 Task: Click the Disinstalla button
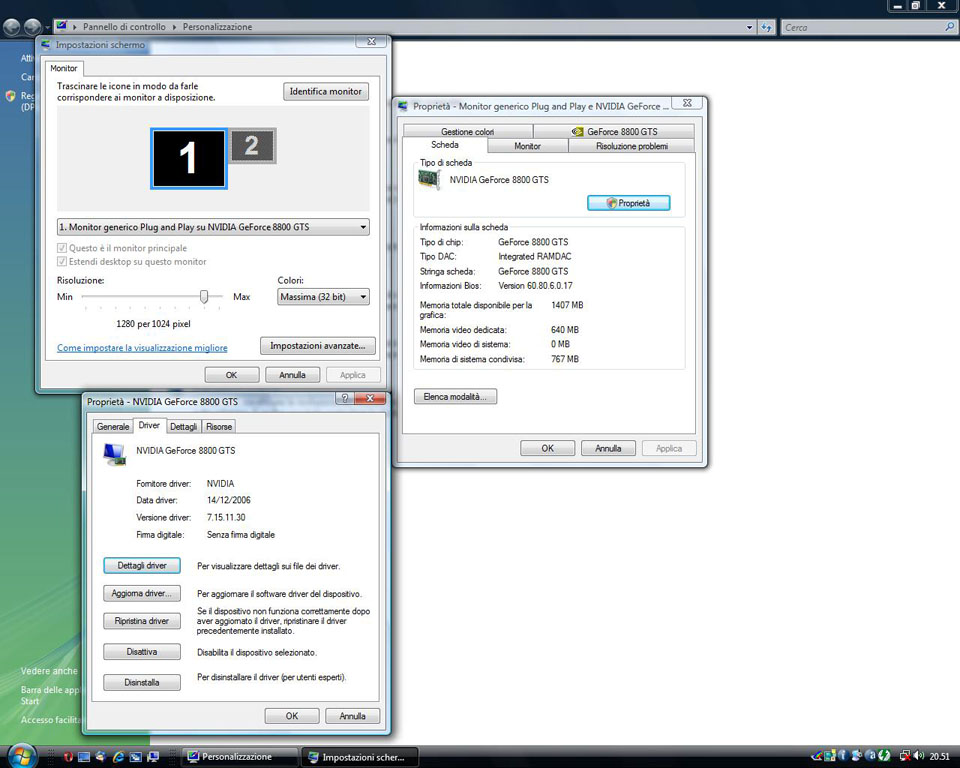pyautogui.click(x=142, y=682)
